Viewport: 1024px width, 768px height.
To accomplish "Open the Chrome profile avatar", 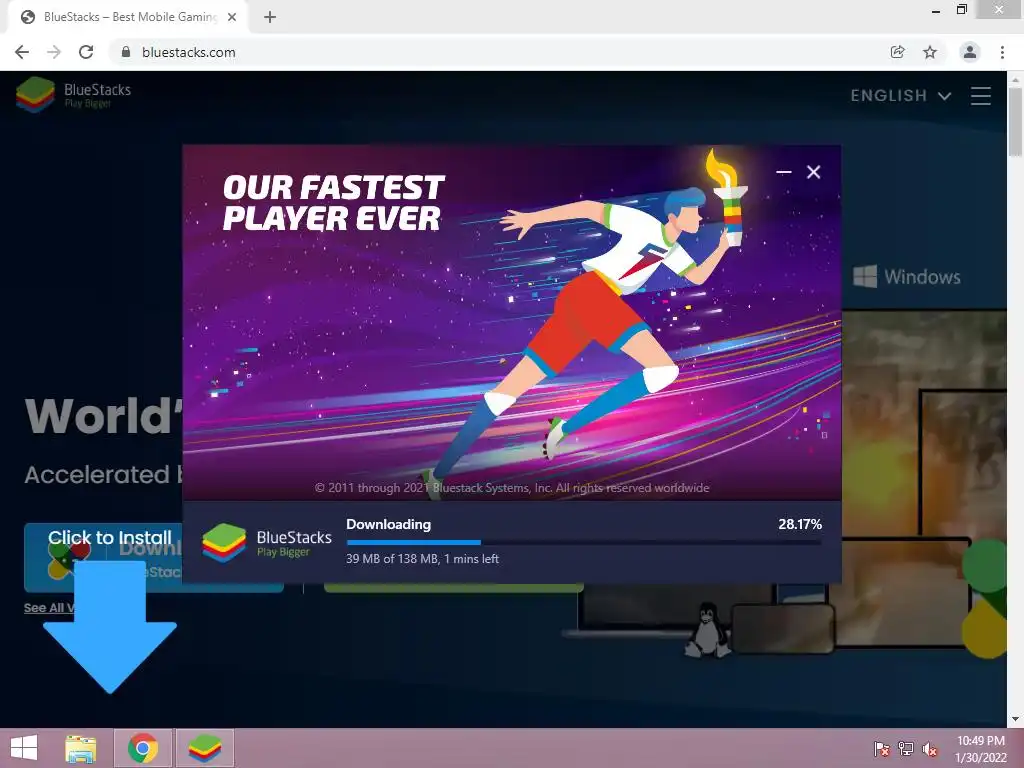I will (970, 52).
